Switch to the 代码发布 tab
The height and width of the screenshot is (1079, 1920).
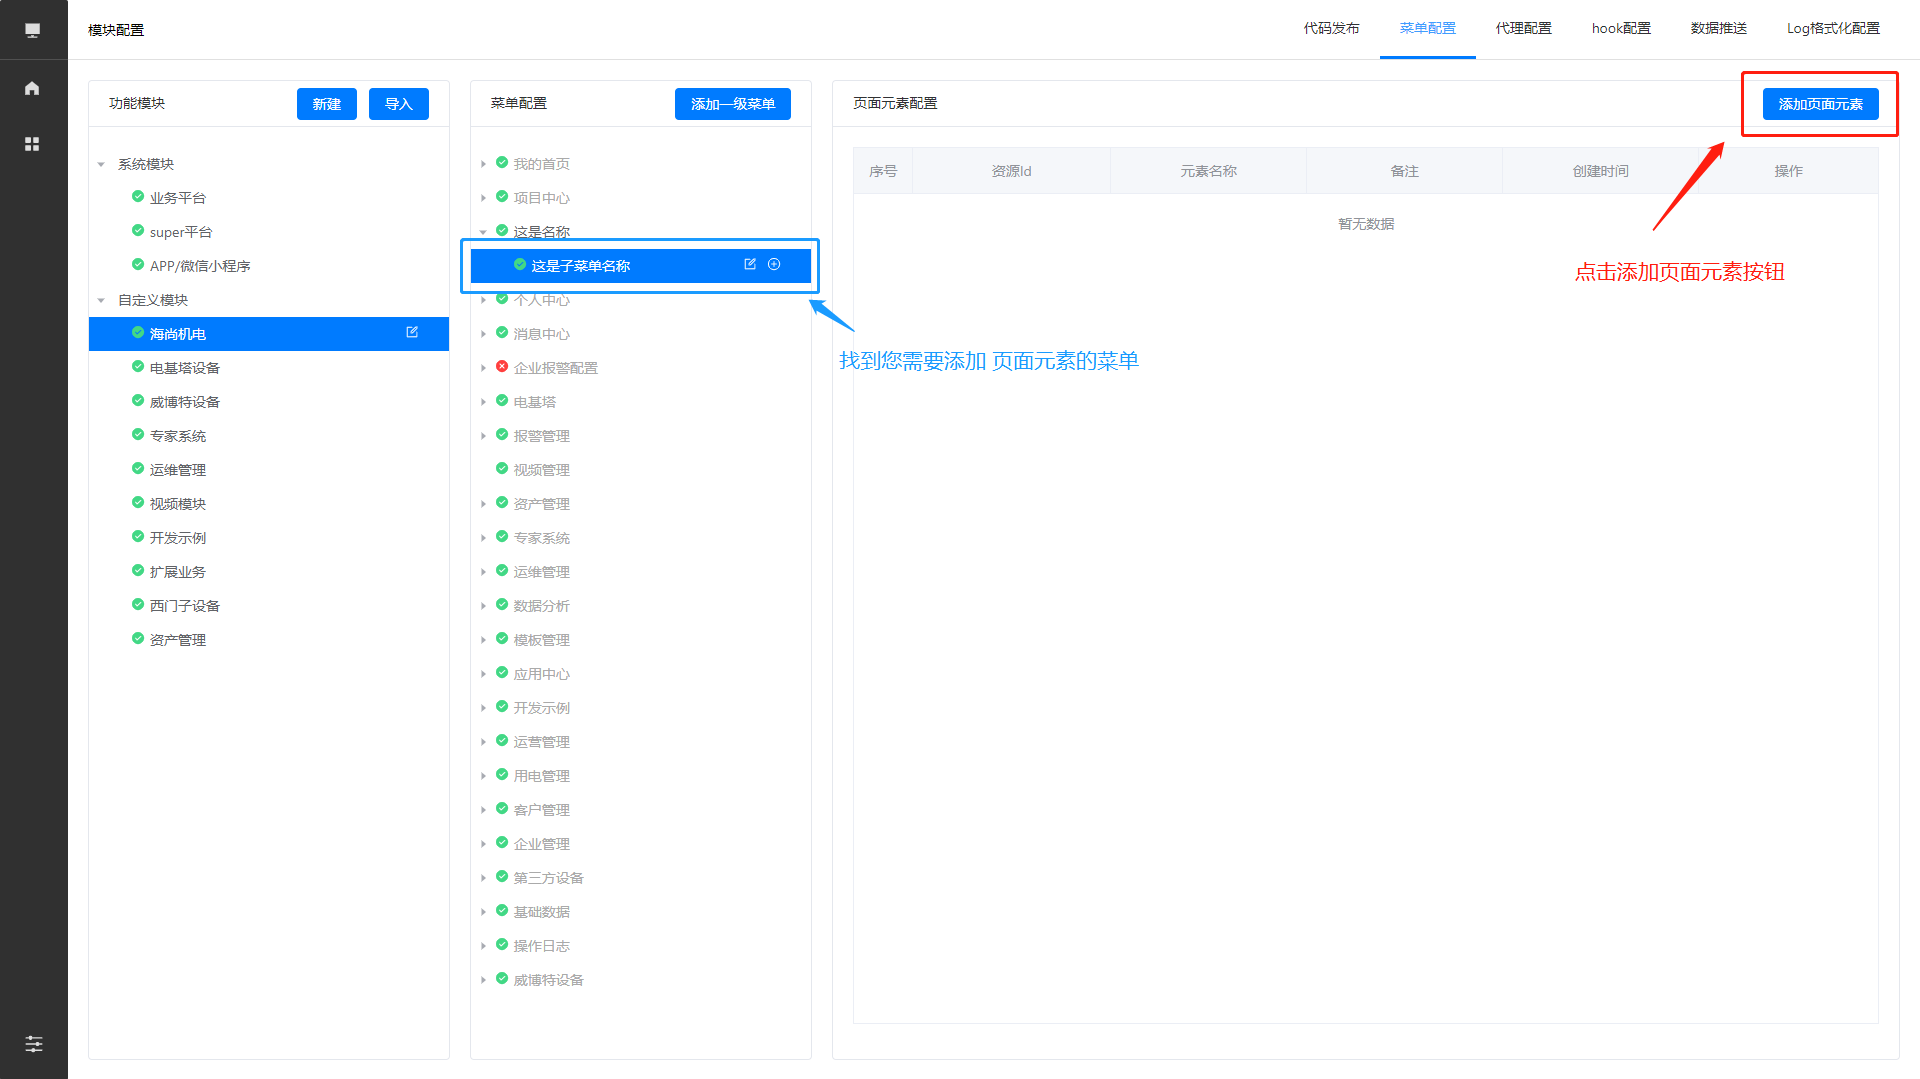(1331, 29)
